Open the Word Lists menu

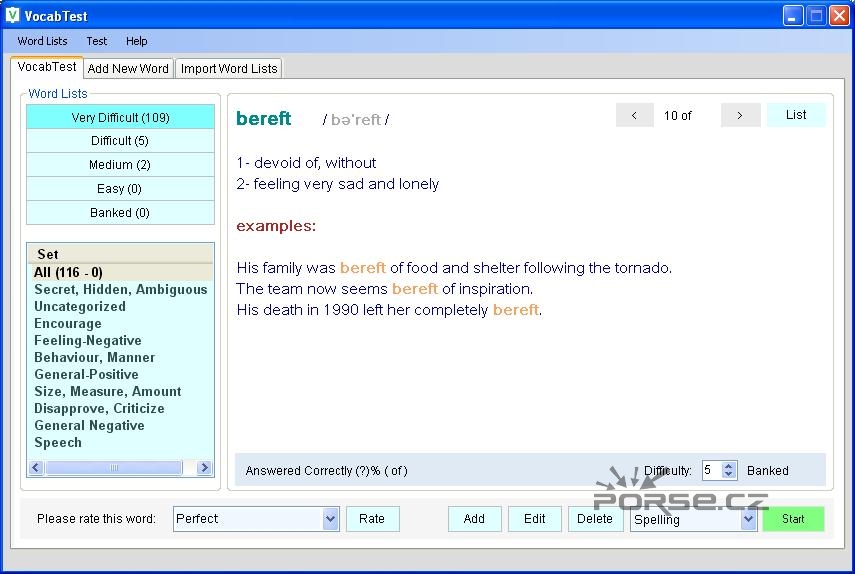[x=43, y=41]
